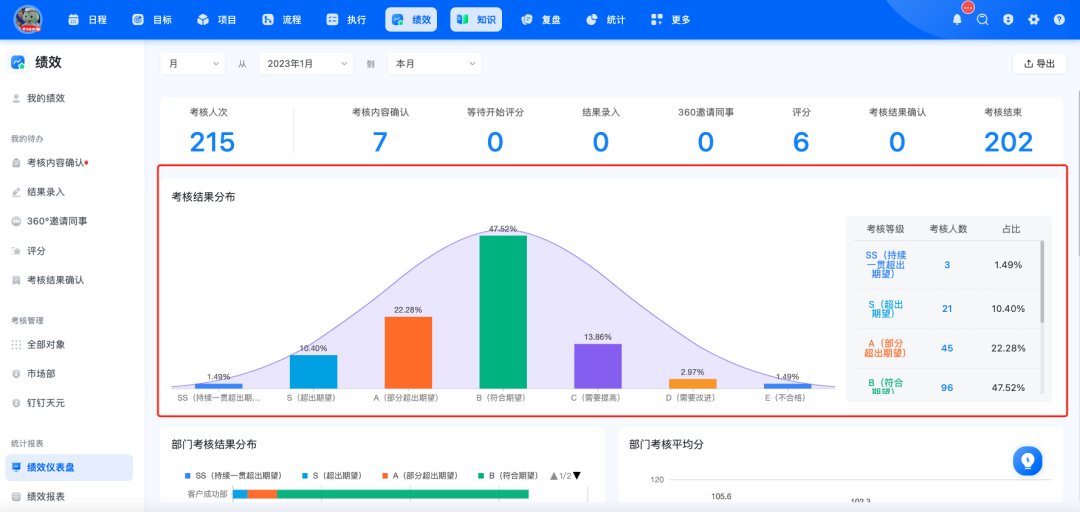Open the notification bell icon
This screenshot has height=512, width=1080.
click(x=957, y=20)
